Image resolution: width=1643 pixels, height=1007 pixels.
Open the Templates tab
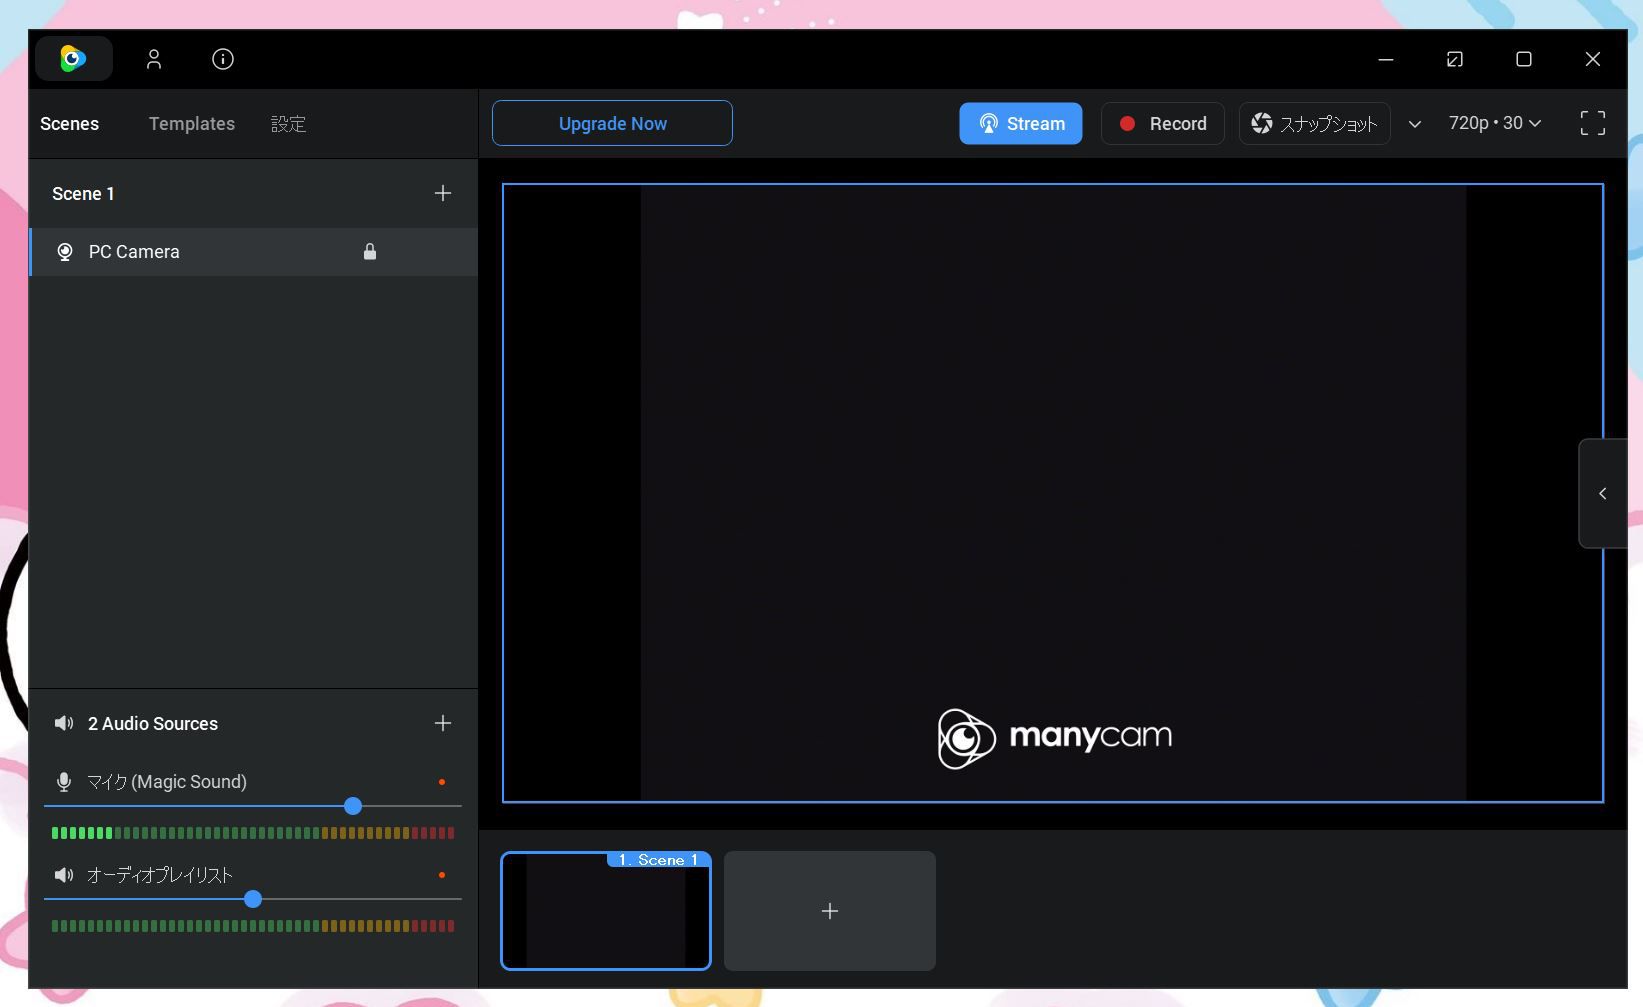click(192, 124)
